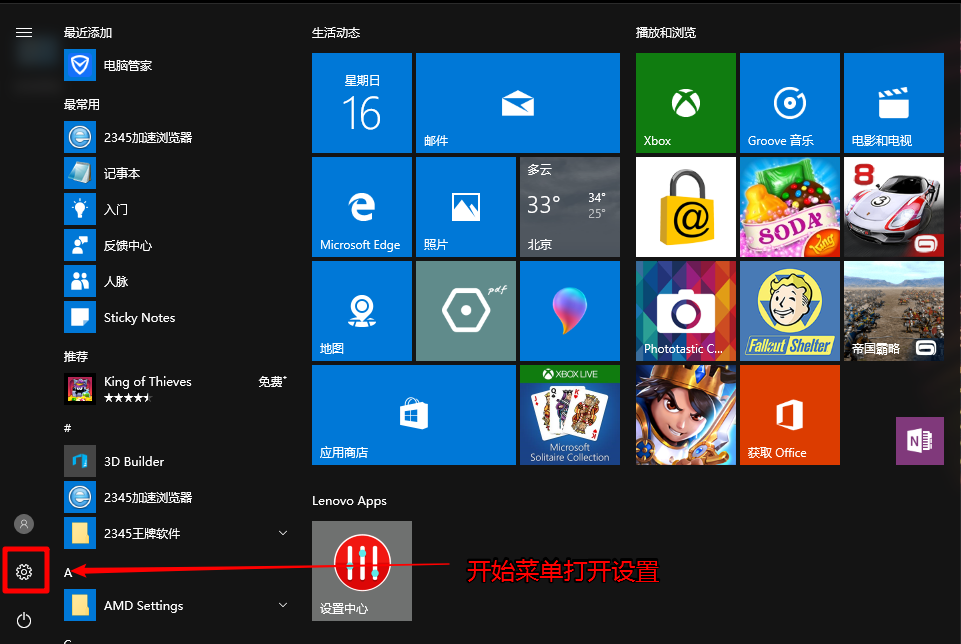Launch the crowned king game tile
The width and height of the screenshot is (961, 644).
tap(686, 415)
